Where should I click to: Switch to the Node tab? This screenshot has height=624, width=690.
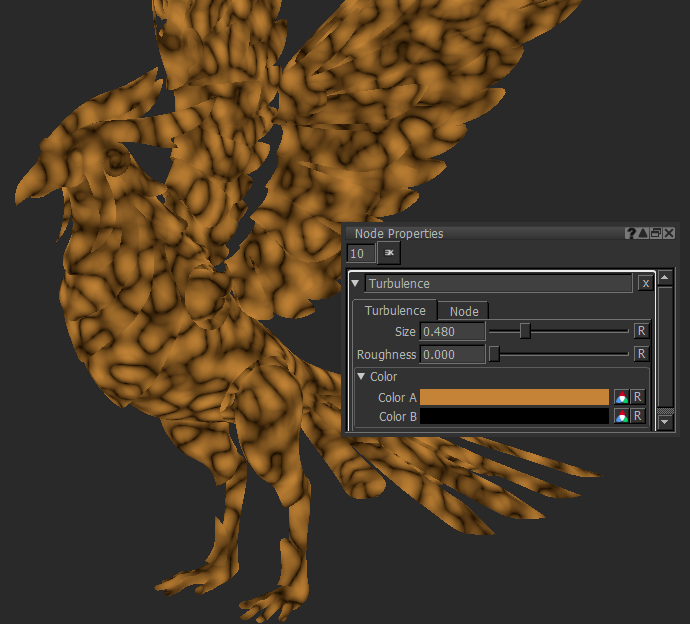pos(464,311)
